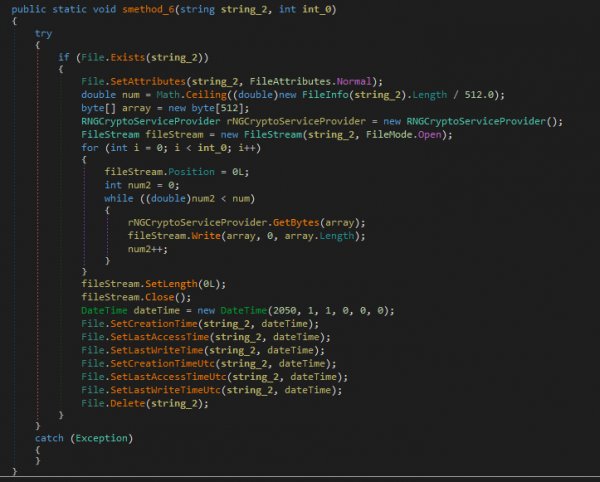This screenshot has height=482, width=600.
Task: Click the File.Exists call in the if condition
Action: (105, 56)
